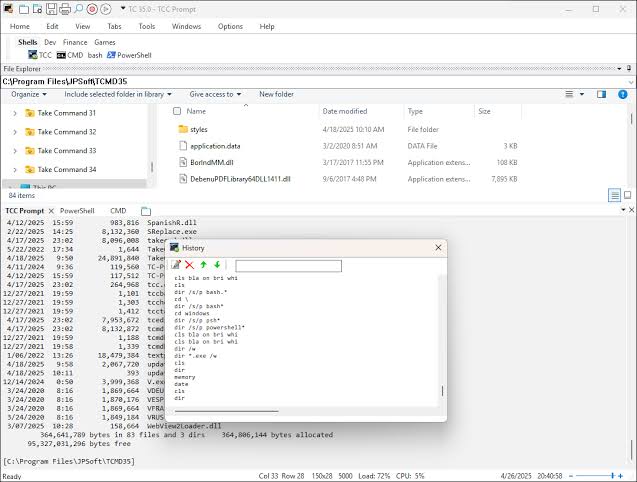The width and height of the screenshot is (637, 482).
Task: Click the History dialog vertical scrollbar thumb
Action: pyautogui.click(x=442, y=391)
